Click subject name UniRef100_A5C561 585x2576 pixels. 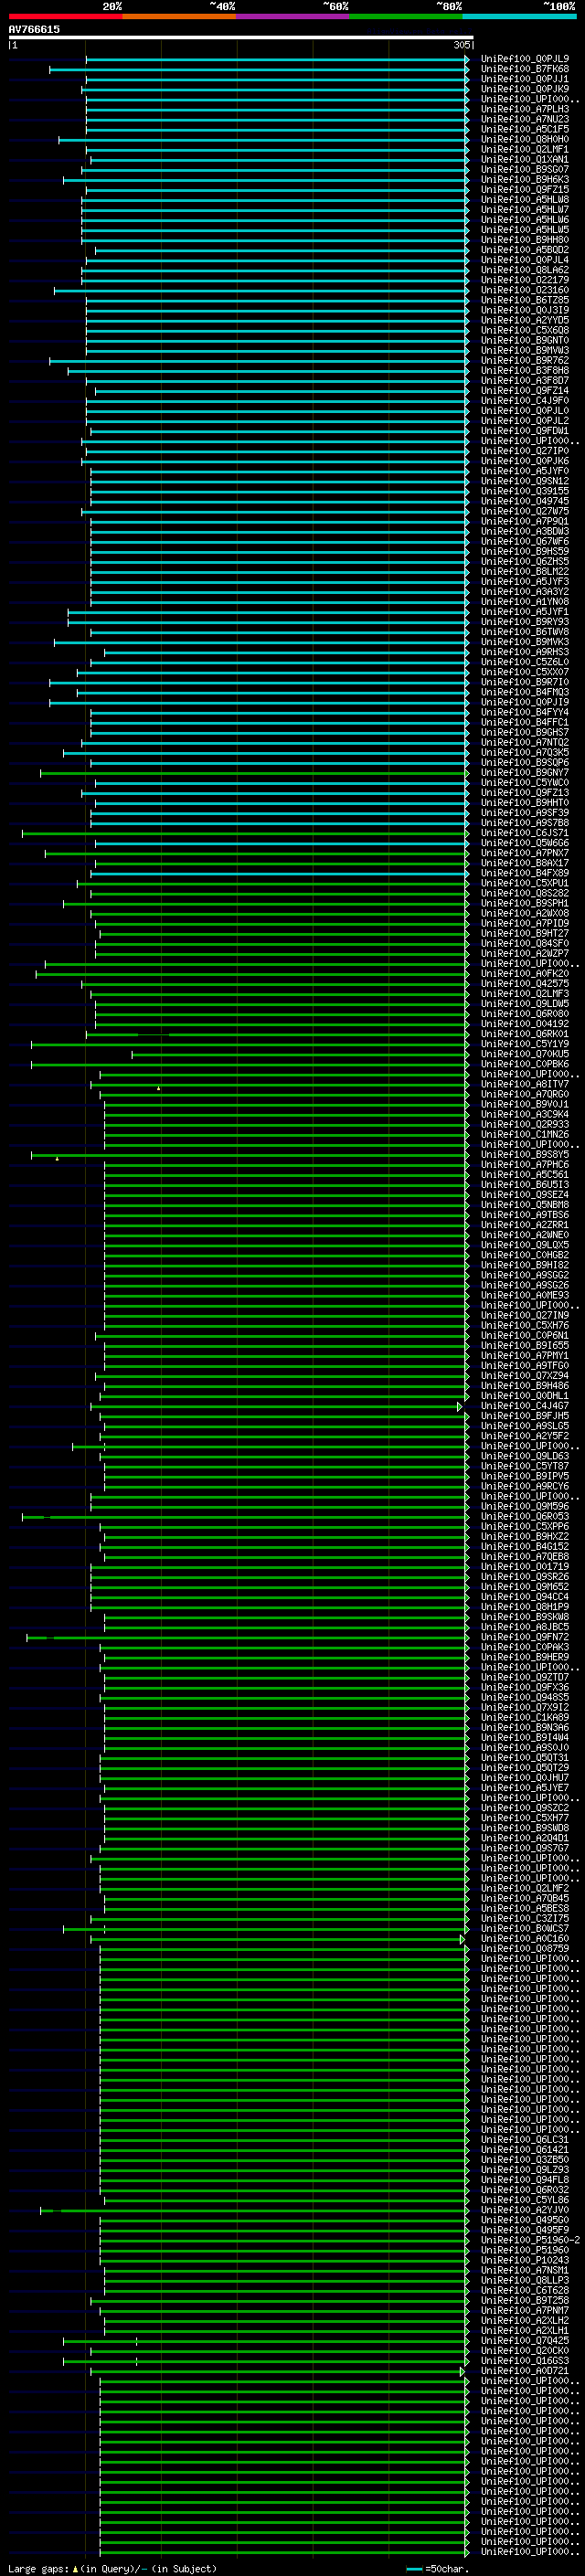coord(525,1175)
